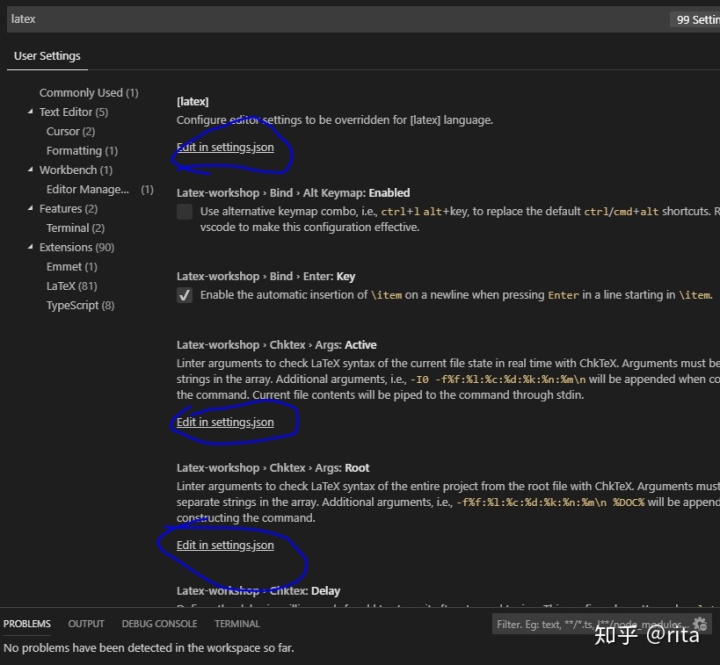720x665 pixels.
Task: Click Edit in settings.json under [latex]
Action: click(225, 147)
